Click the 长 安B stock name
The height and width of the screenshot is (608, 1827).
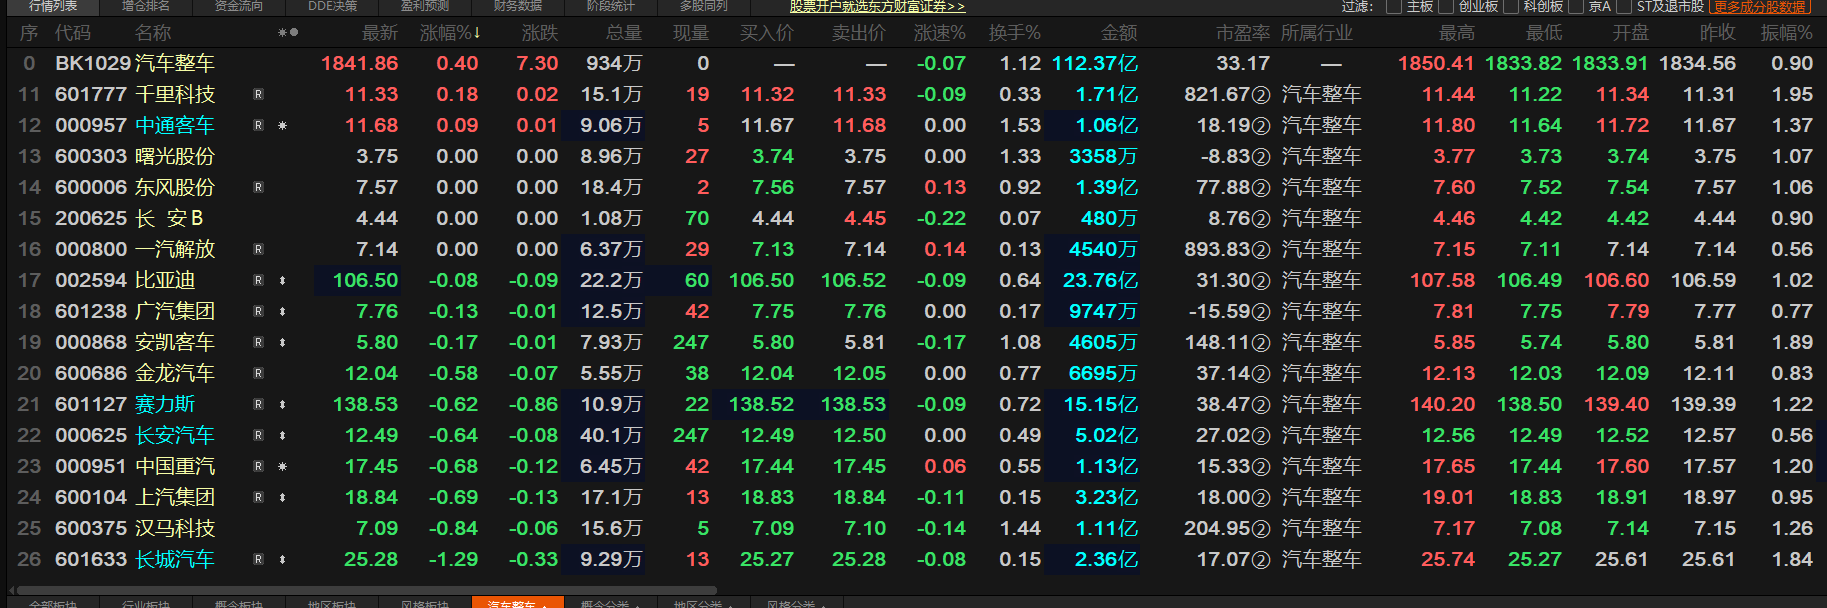point(169,218)
